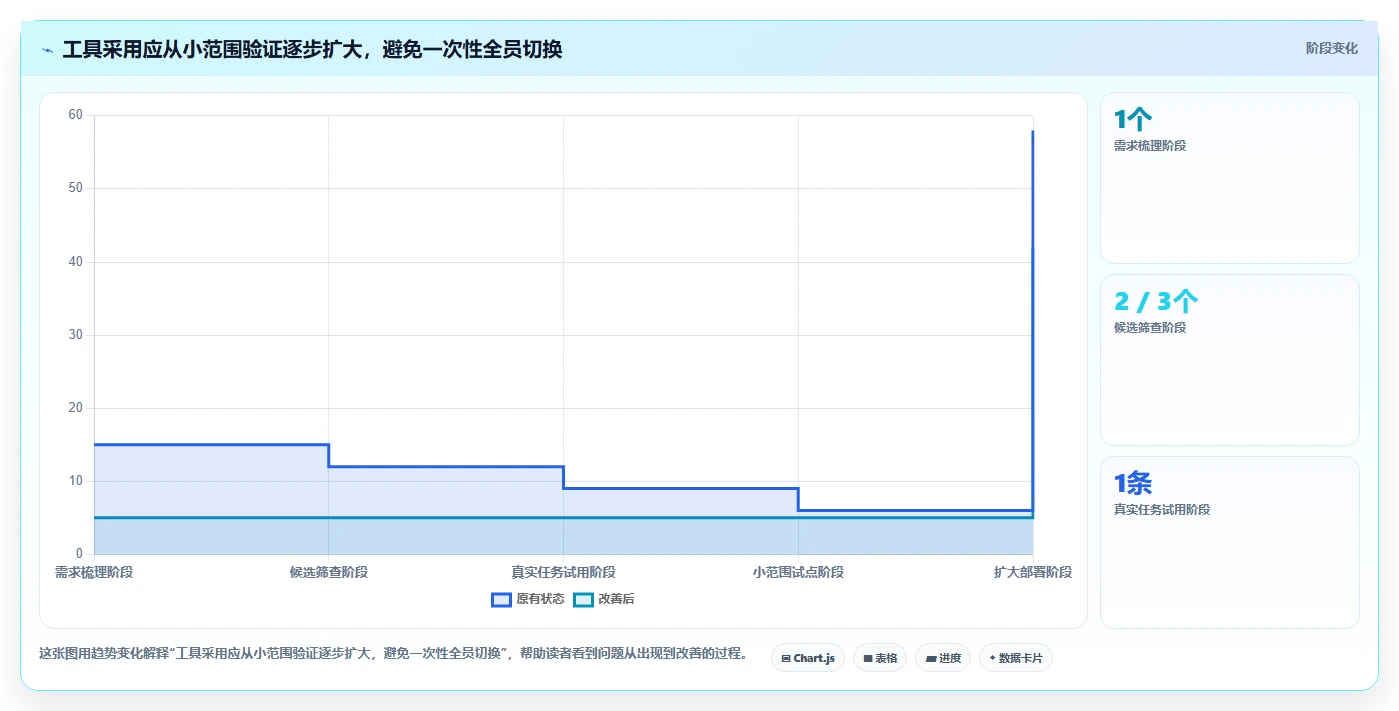The width and height of the screenshot is (1399, 711).
Task: Click the lightning icon beside the title
Action: coord(48,50)
